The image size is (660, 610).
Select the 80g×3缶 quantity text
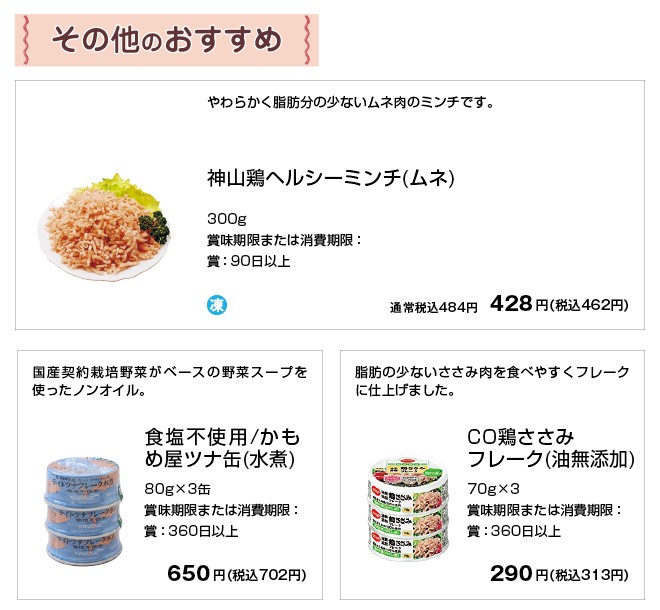click(177, 489)
